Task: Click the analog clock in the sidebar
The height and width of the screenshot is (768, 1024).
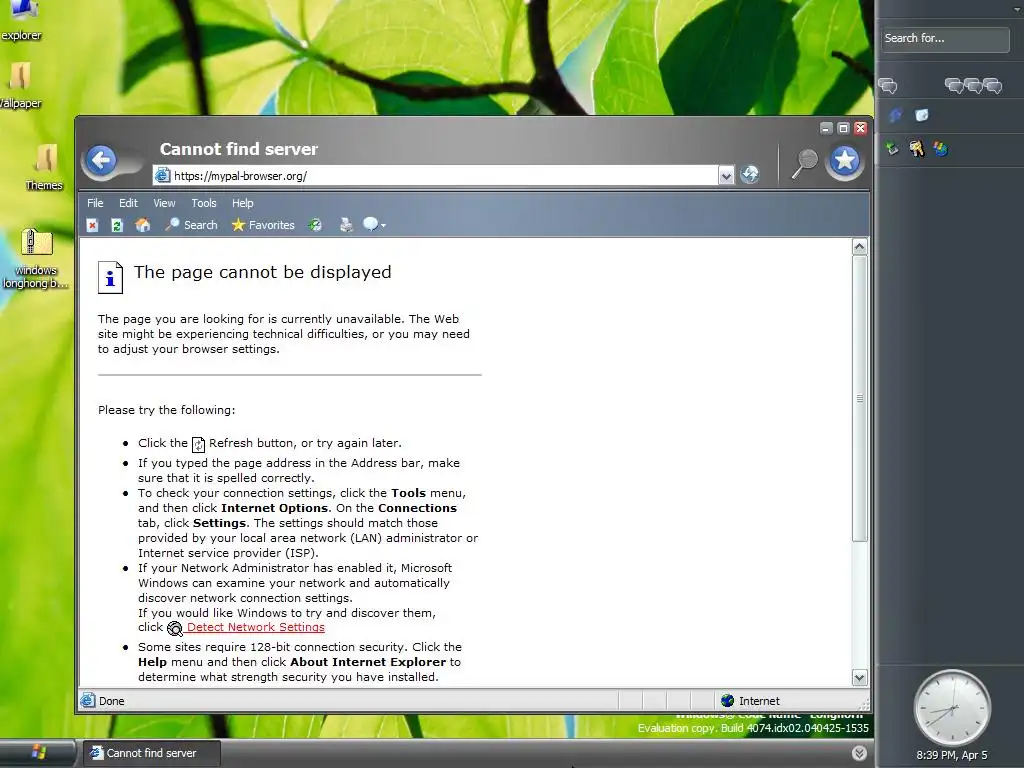Action: click(952, 708)
